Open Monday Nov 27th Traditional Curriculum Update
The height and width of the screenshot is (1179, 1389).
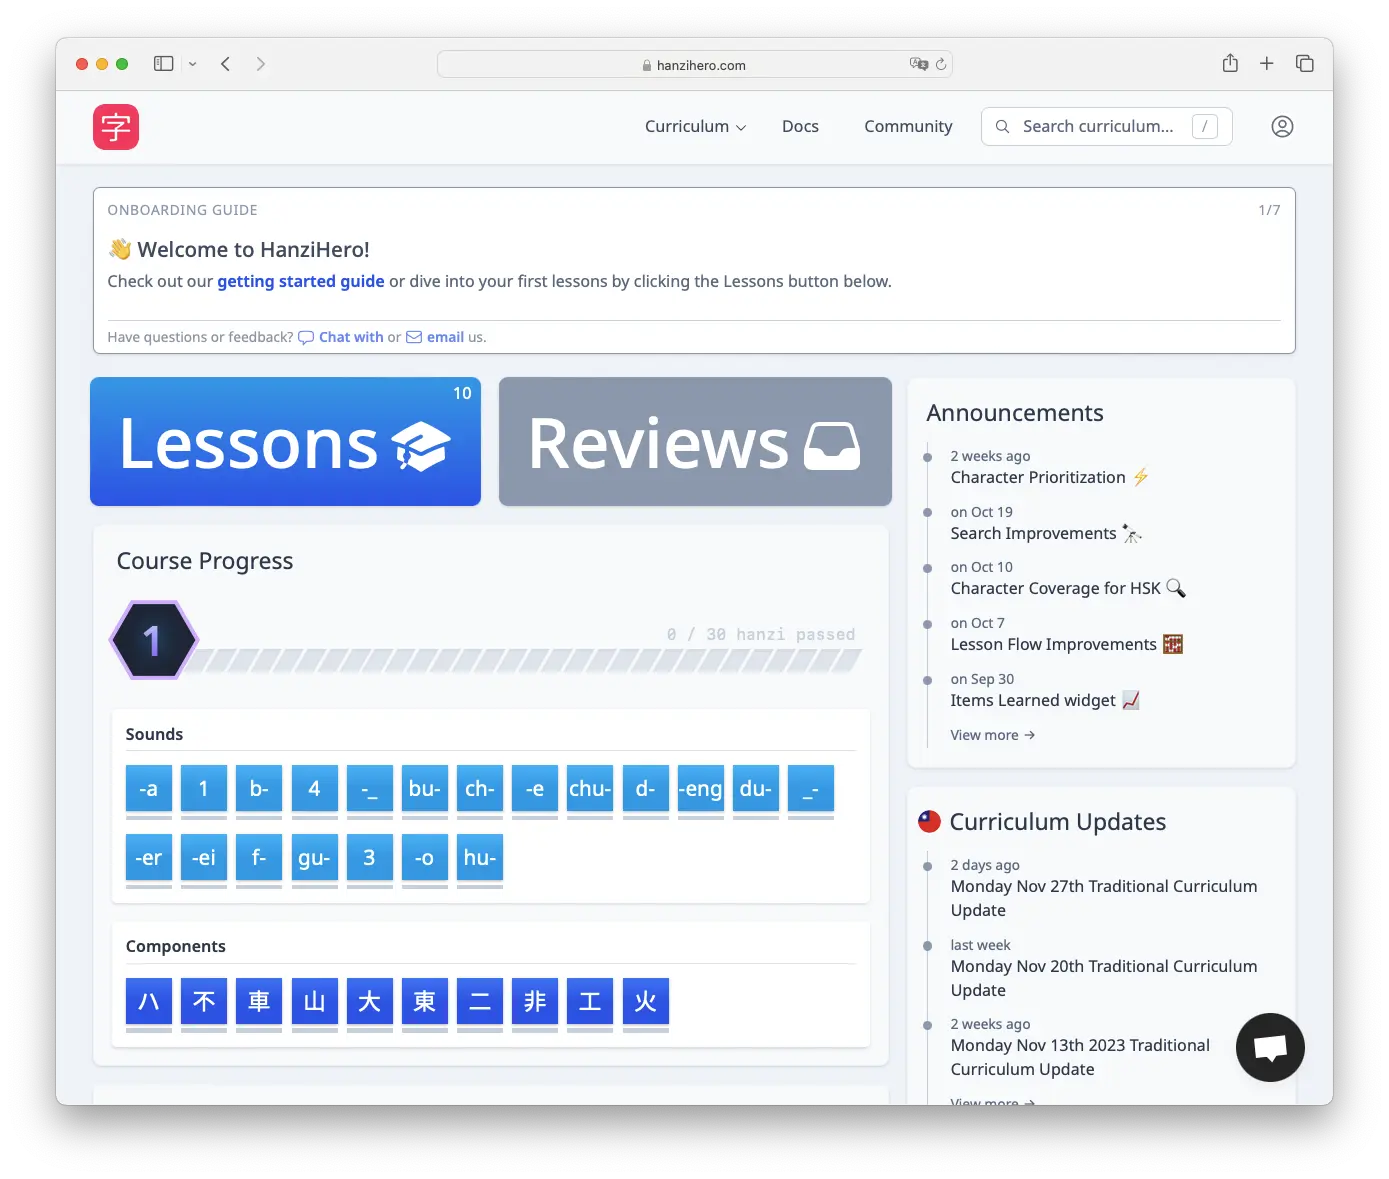pyautogui.click(x=1104, y=898)
